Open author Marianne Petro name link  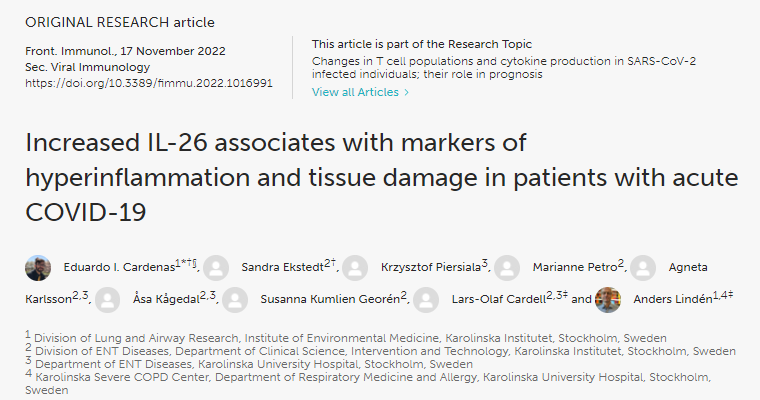572,268
